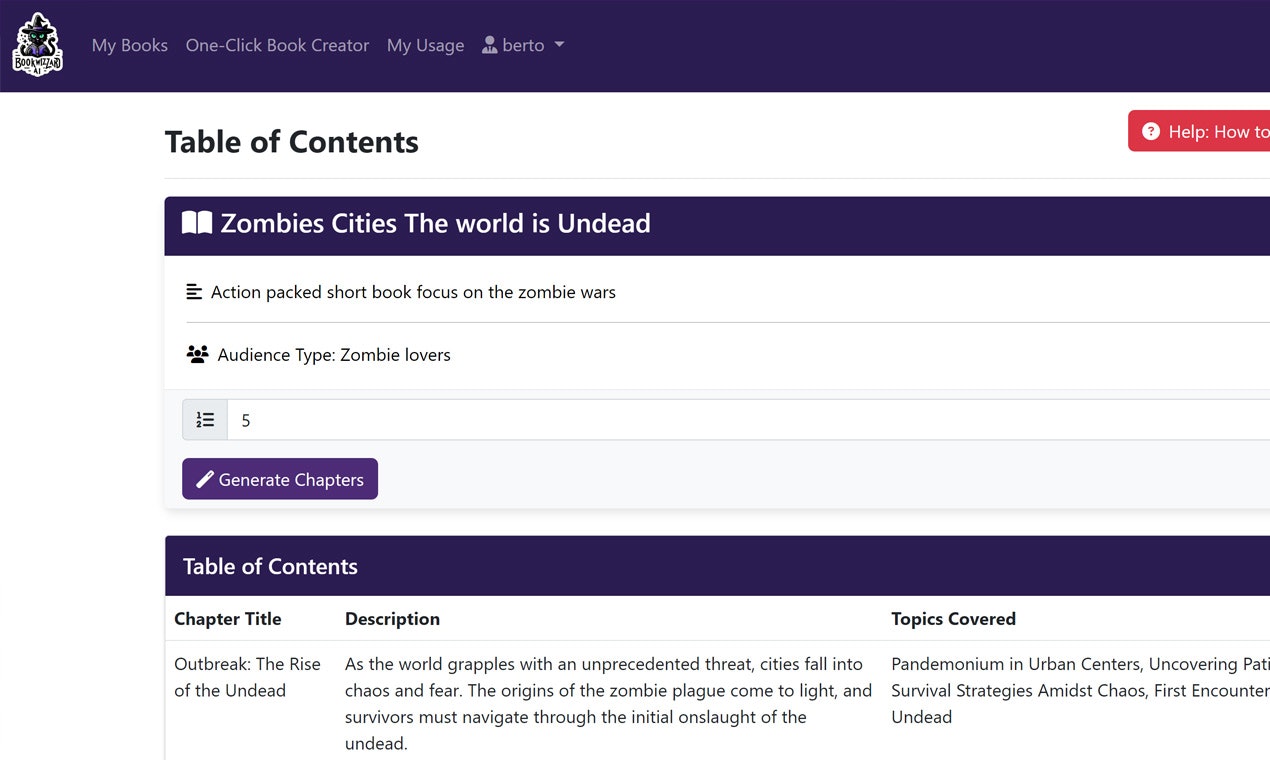Go to One-Click Book Creator
This screenshot has height=760, width=1270.
pyautogui.click(x=277, y=46)
